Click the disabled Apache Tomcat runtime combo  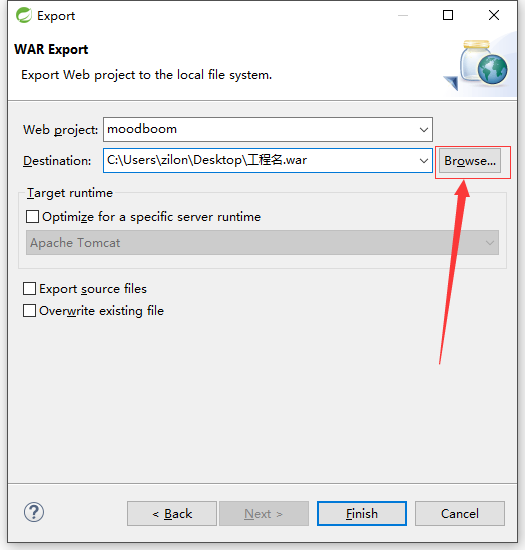coord(262,242)
